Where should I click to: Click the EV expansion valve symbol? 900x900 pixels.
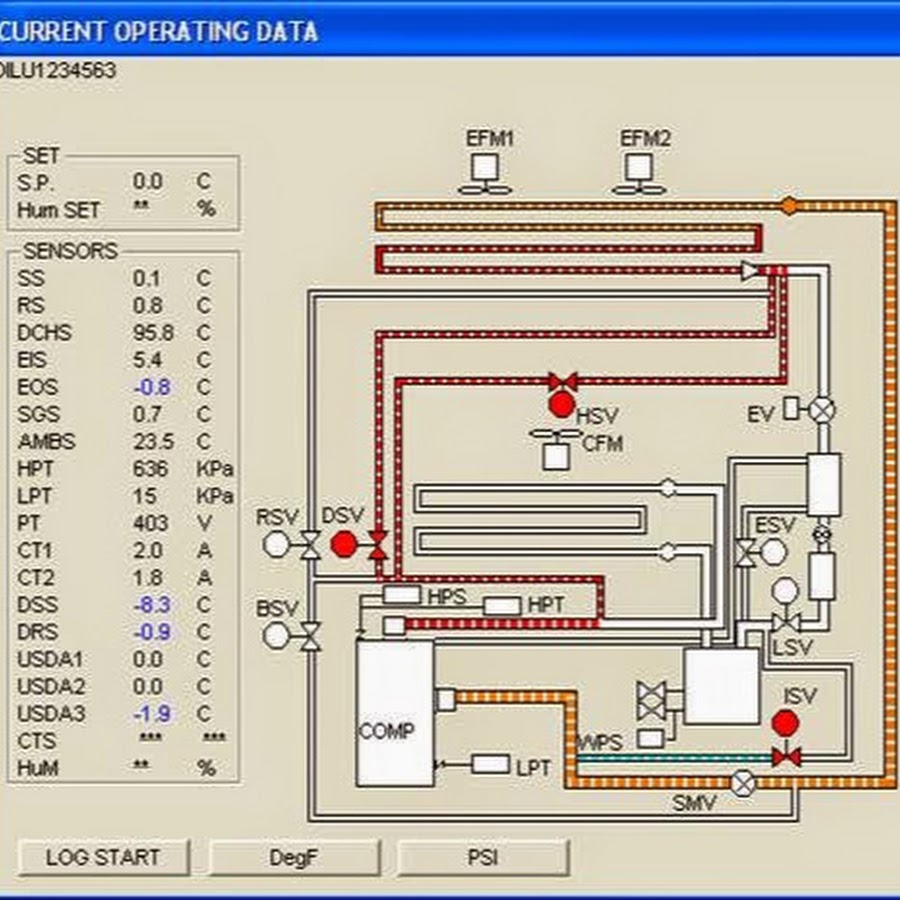pyautogui.click(x=822, y=409)
